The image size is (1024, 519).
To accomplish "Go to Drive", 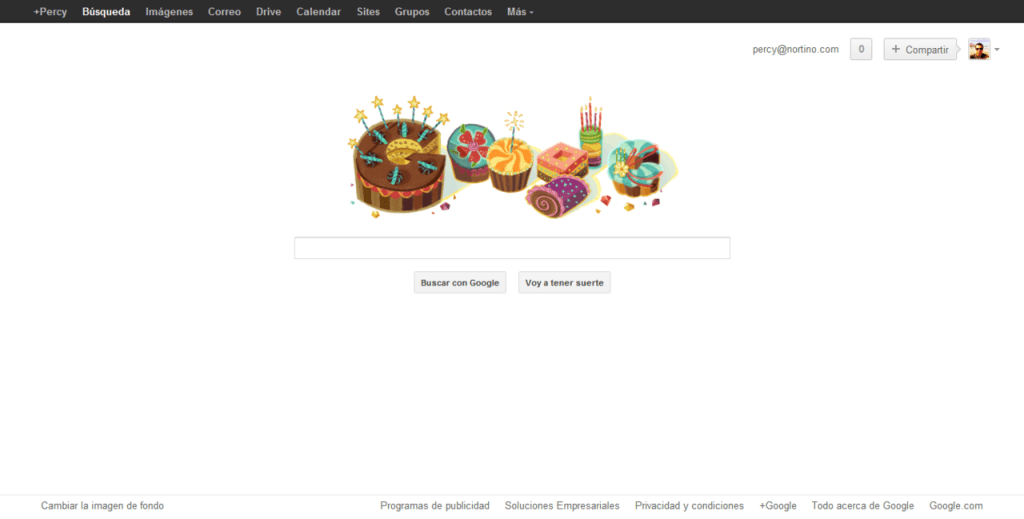I will click(x=269, y=12).
